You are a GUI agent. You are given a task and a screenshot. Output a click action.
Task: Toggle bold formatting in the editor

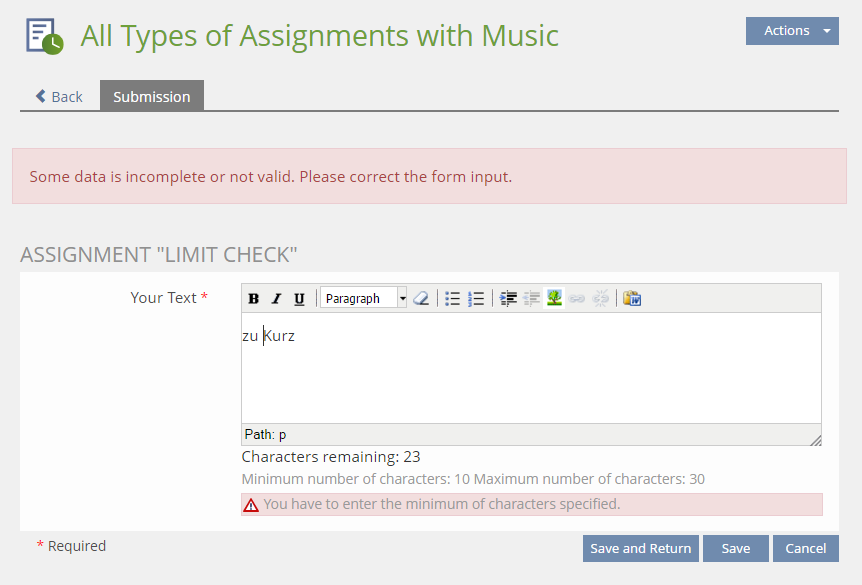click(x=254, y=298)
